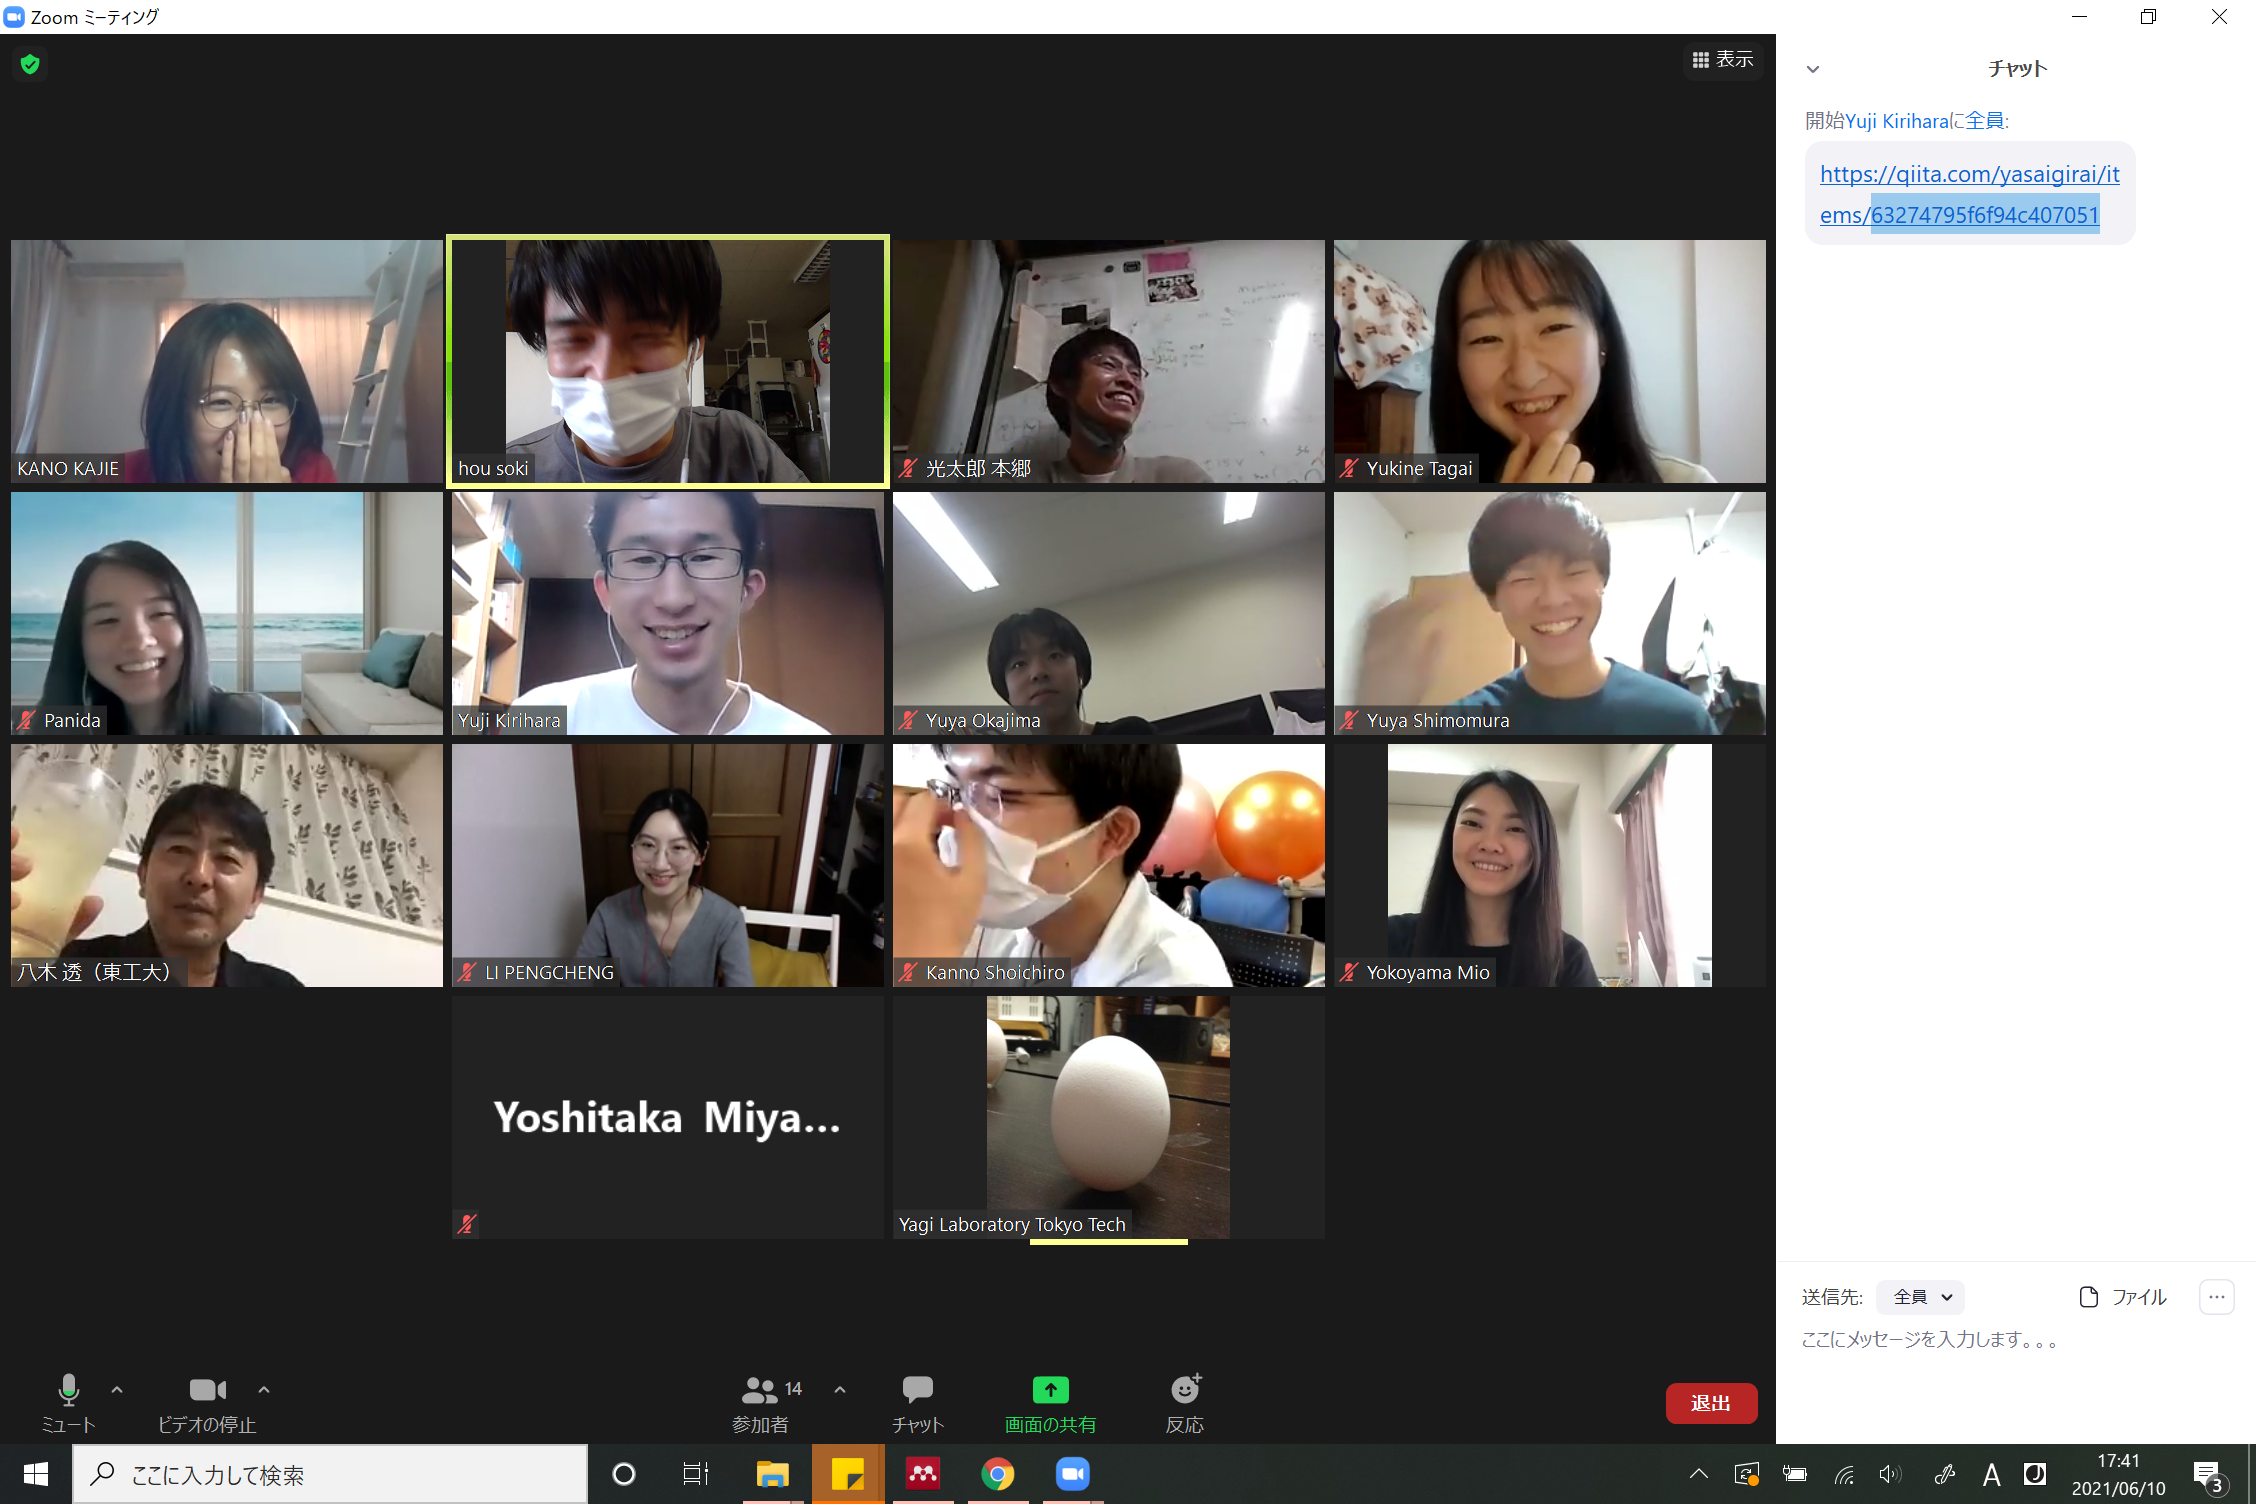Stop the video camera
The image size is (2256, 1504).
(207, 1390)
